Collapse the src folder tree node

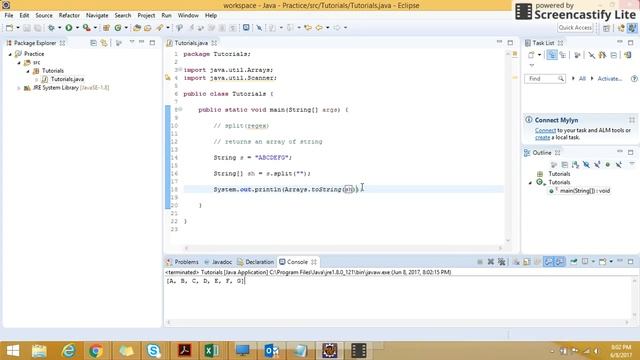tap(19, 62)
